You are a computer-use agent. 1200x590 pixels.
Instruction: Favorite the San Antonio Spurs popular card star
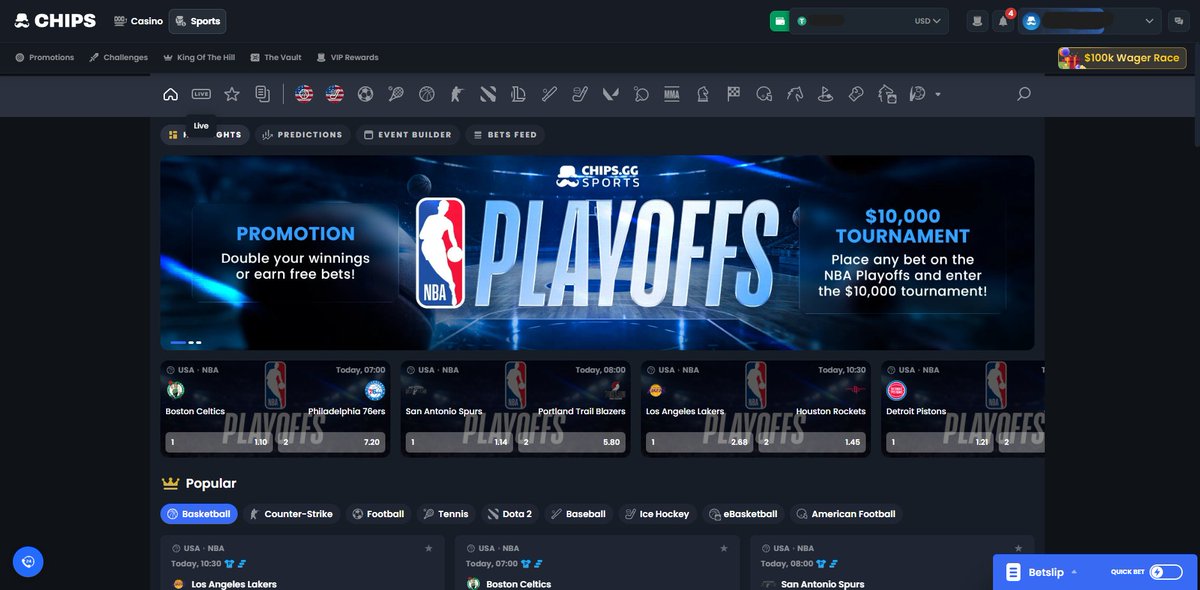1019,548
